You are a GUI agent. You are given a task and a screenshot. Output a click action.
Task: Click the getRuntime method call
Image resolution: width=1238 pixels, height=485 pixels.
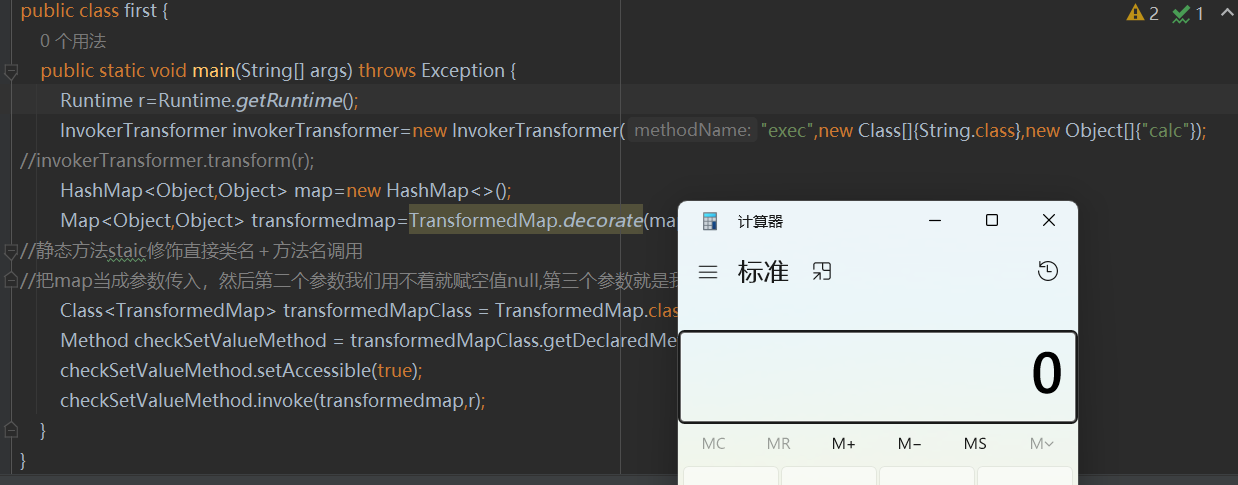click(x=288, y=101)
